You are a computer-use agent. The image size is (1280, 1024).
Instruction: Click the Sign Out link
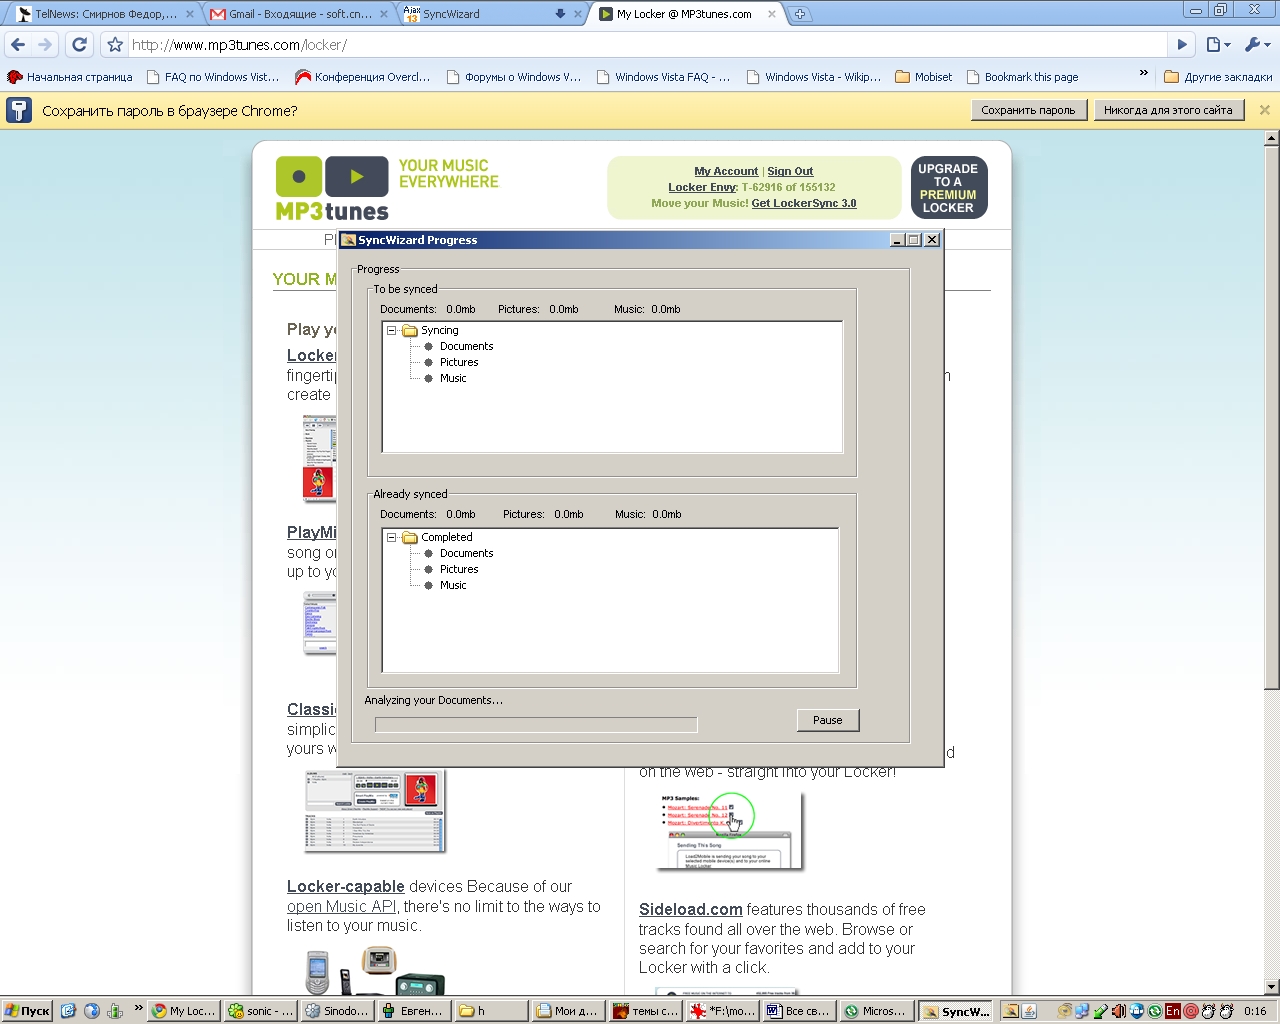pos(790,171)
